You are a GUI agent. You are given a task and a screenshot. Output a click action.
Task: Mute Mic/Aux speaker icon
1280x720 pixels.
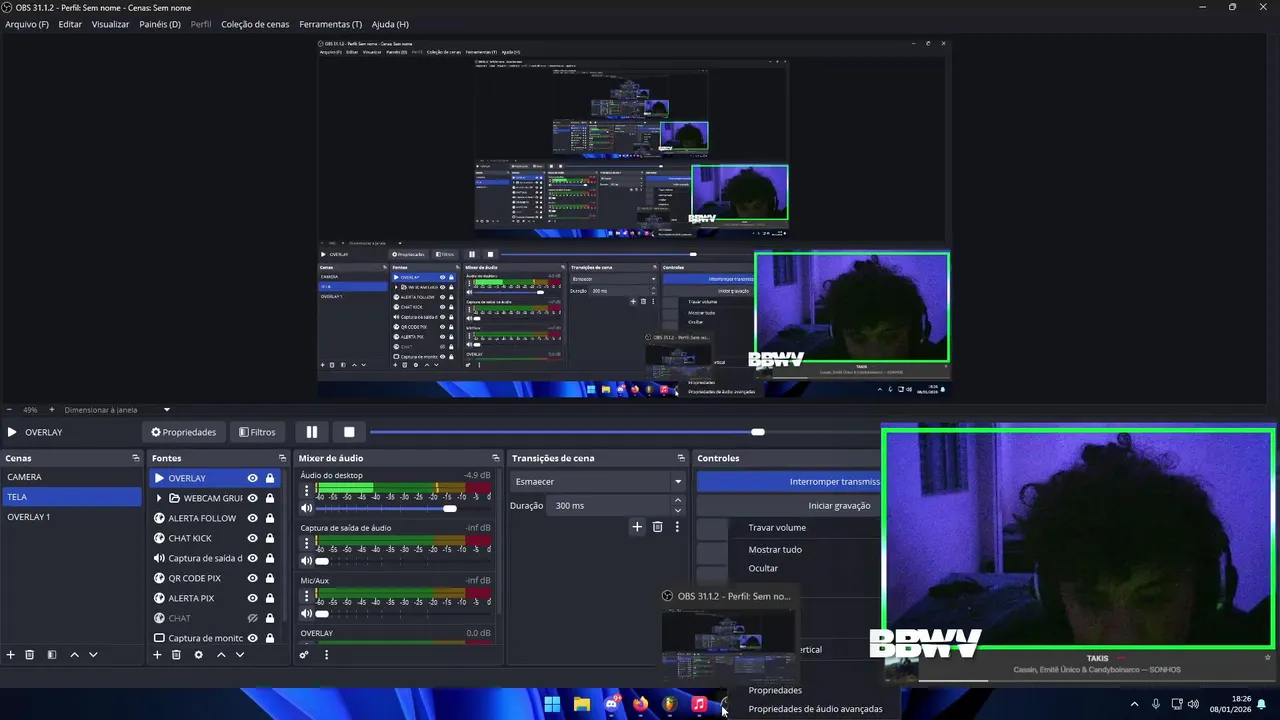[x=308, y=613]
